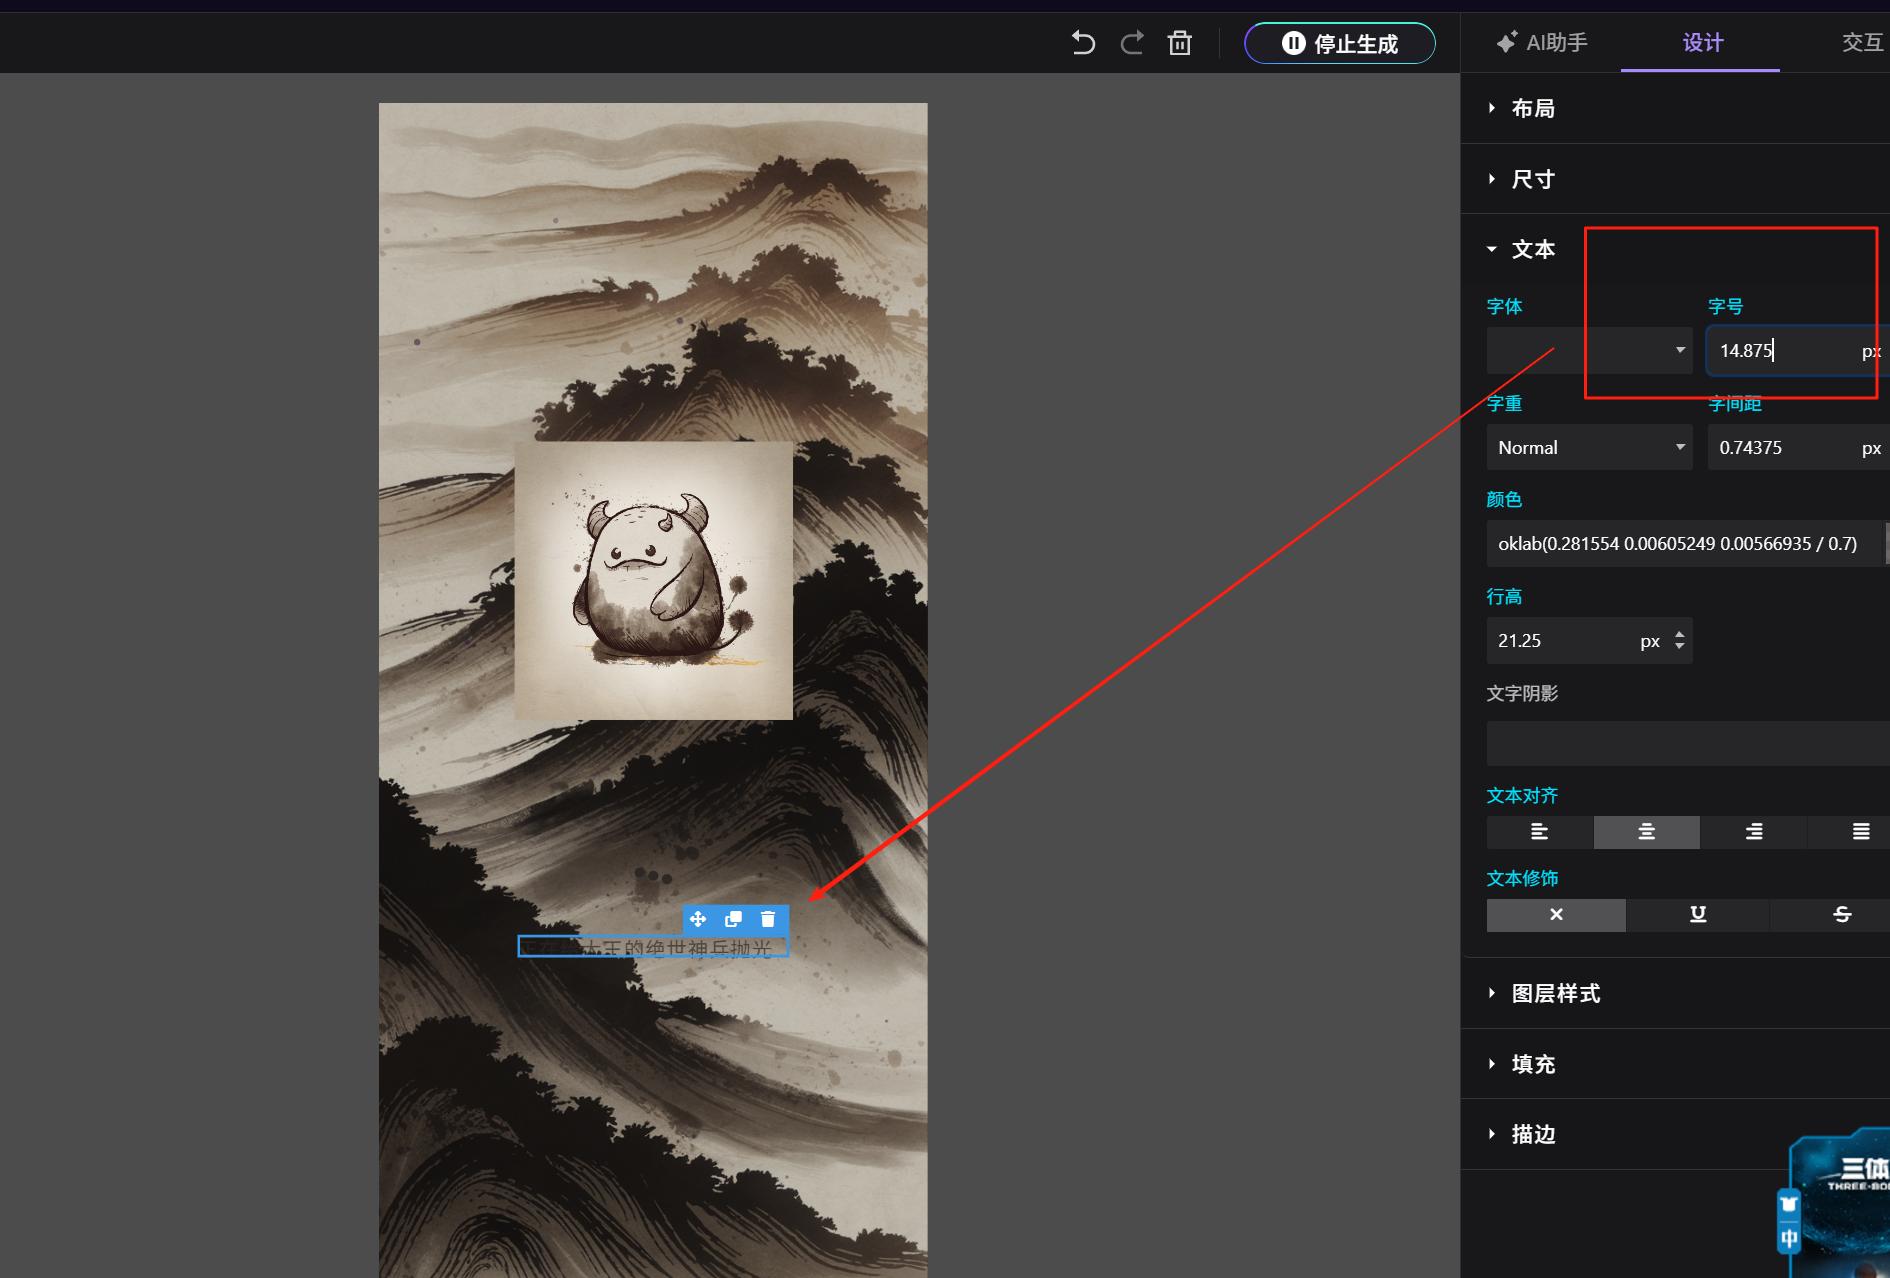This screenshot has height=1278, width=1890.
Task: Delete the selected text element via trash icon
Action: point(768,919)
